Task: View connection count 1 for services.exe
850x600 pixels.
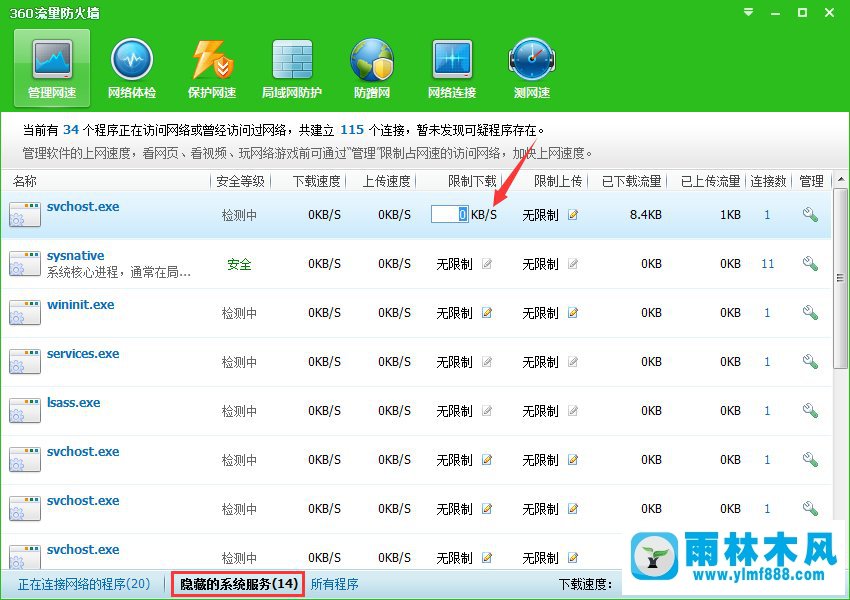Action: [767, 362]
